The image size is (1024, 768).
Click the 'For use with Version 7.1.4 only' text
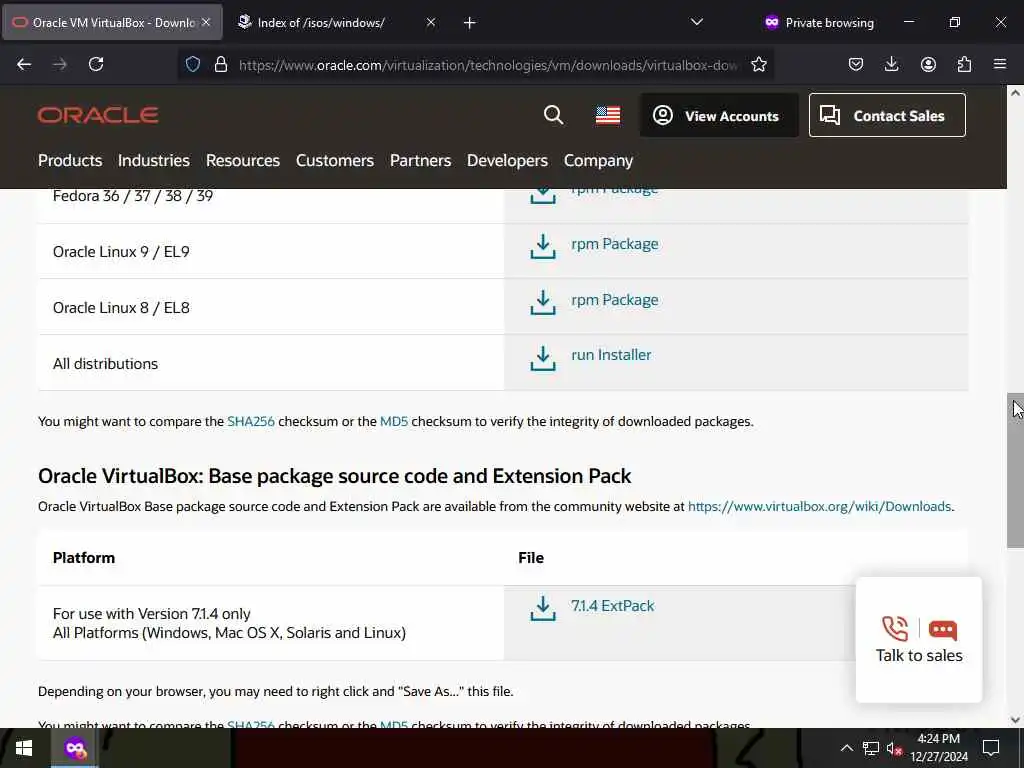coord(152,614)
